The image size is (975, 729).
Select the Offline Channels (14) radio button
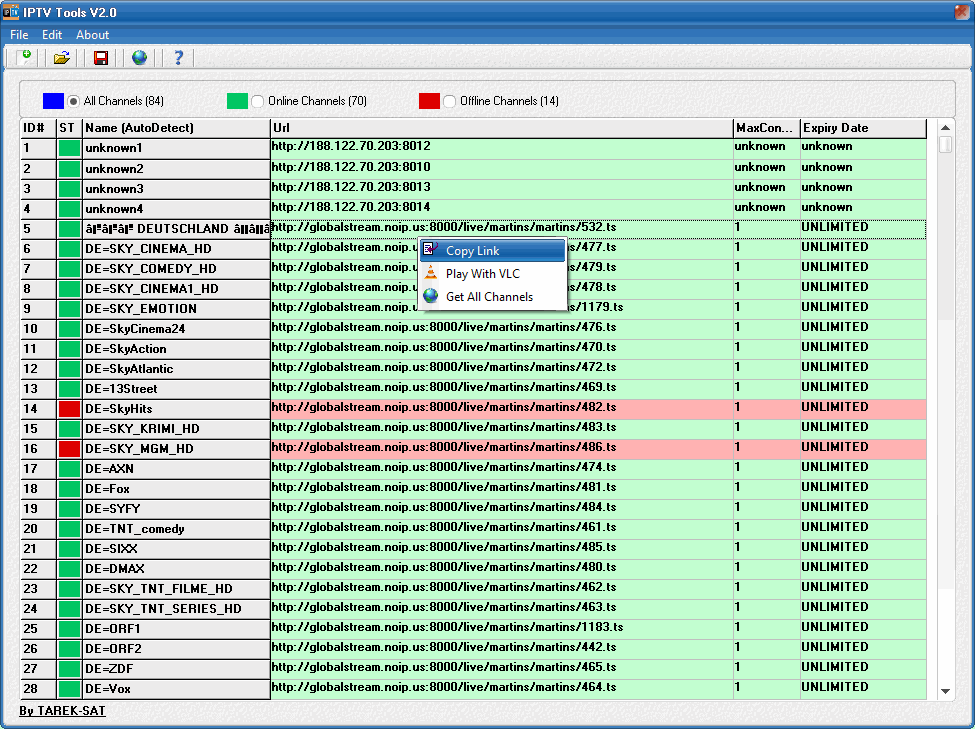(x=450, y=101)
